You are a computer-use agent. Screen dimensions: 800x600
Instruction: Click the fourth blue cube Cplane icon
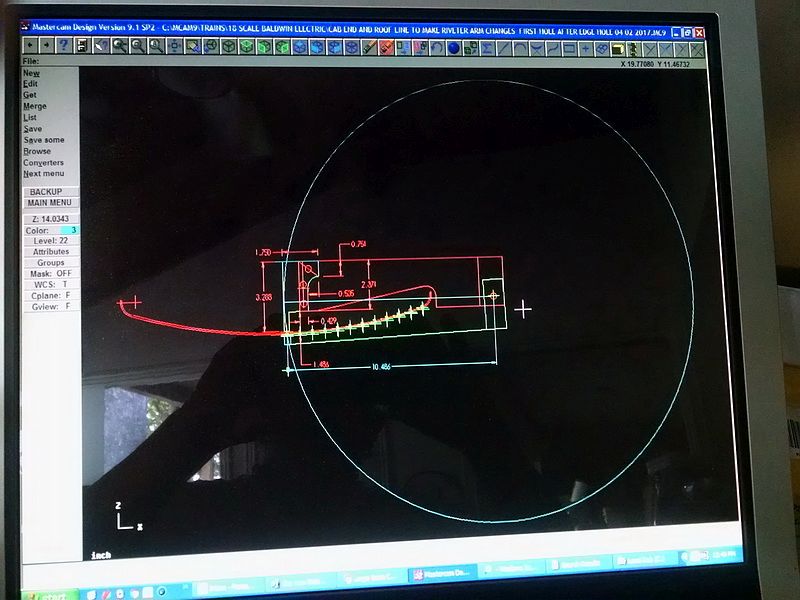pyautogui.click(x=352, y=47)
